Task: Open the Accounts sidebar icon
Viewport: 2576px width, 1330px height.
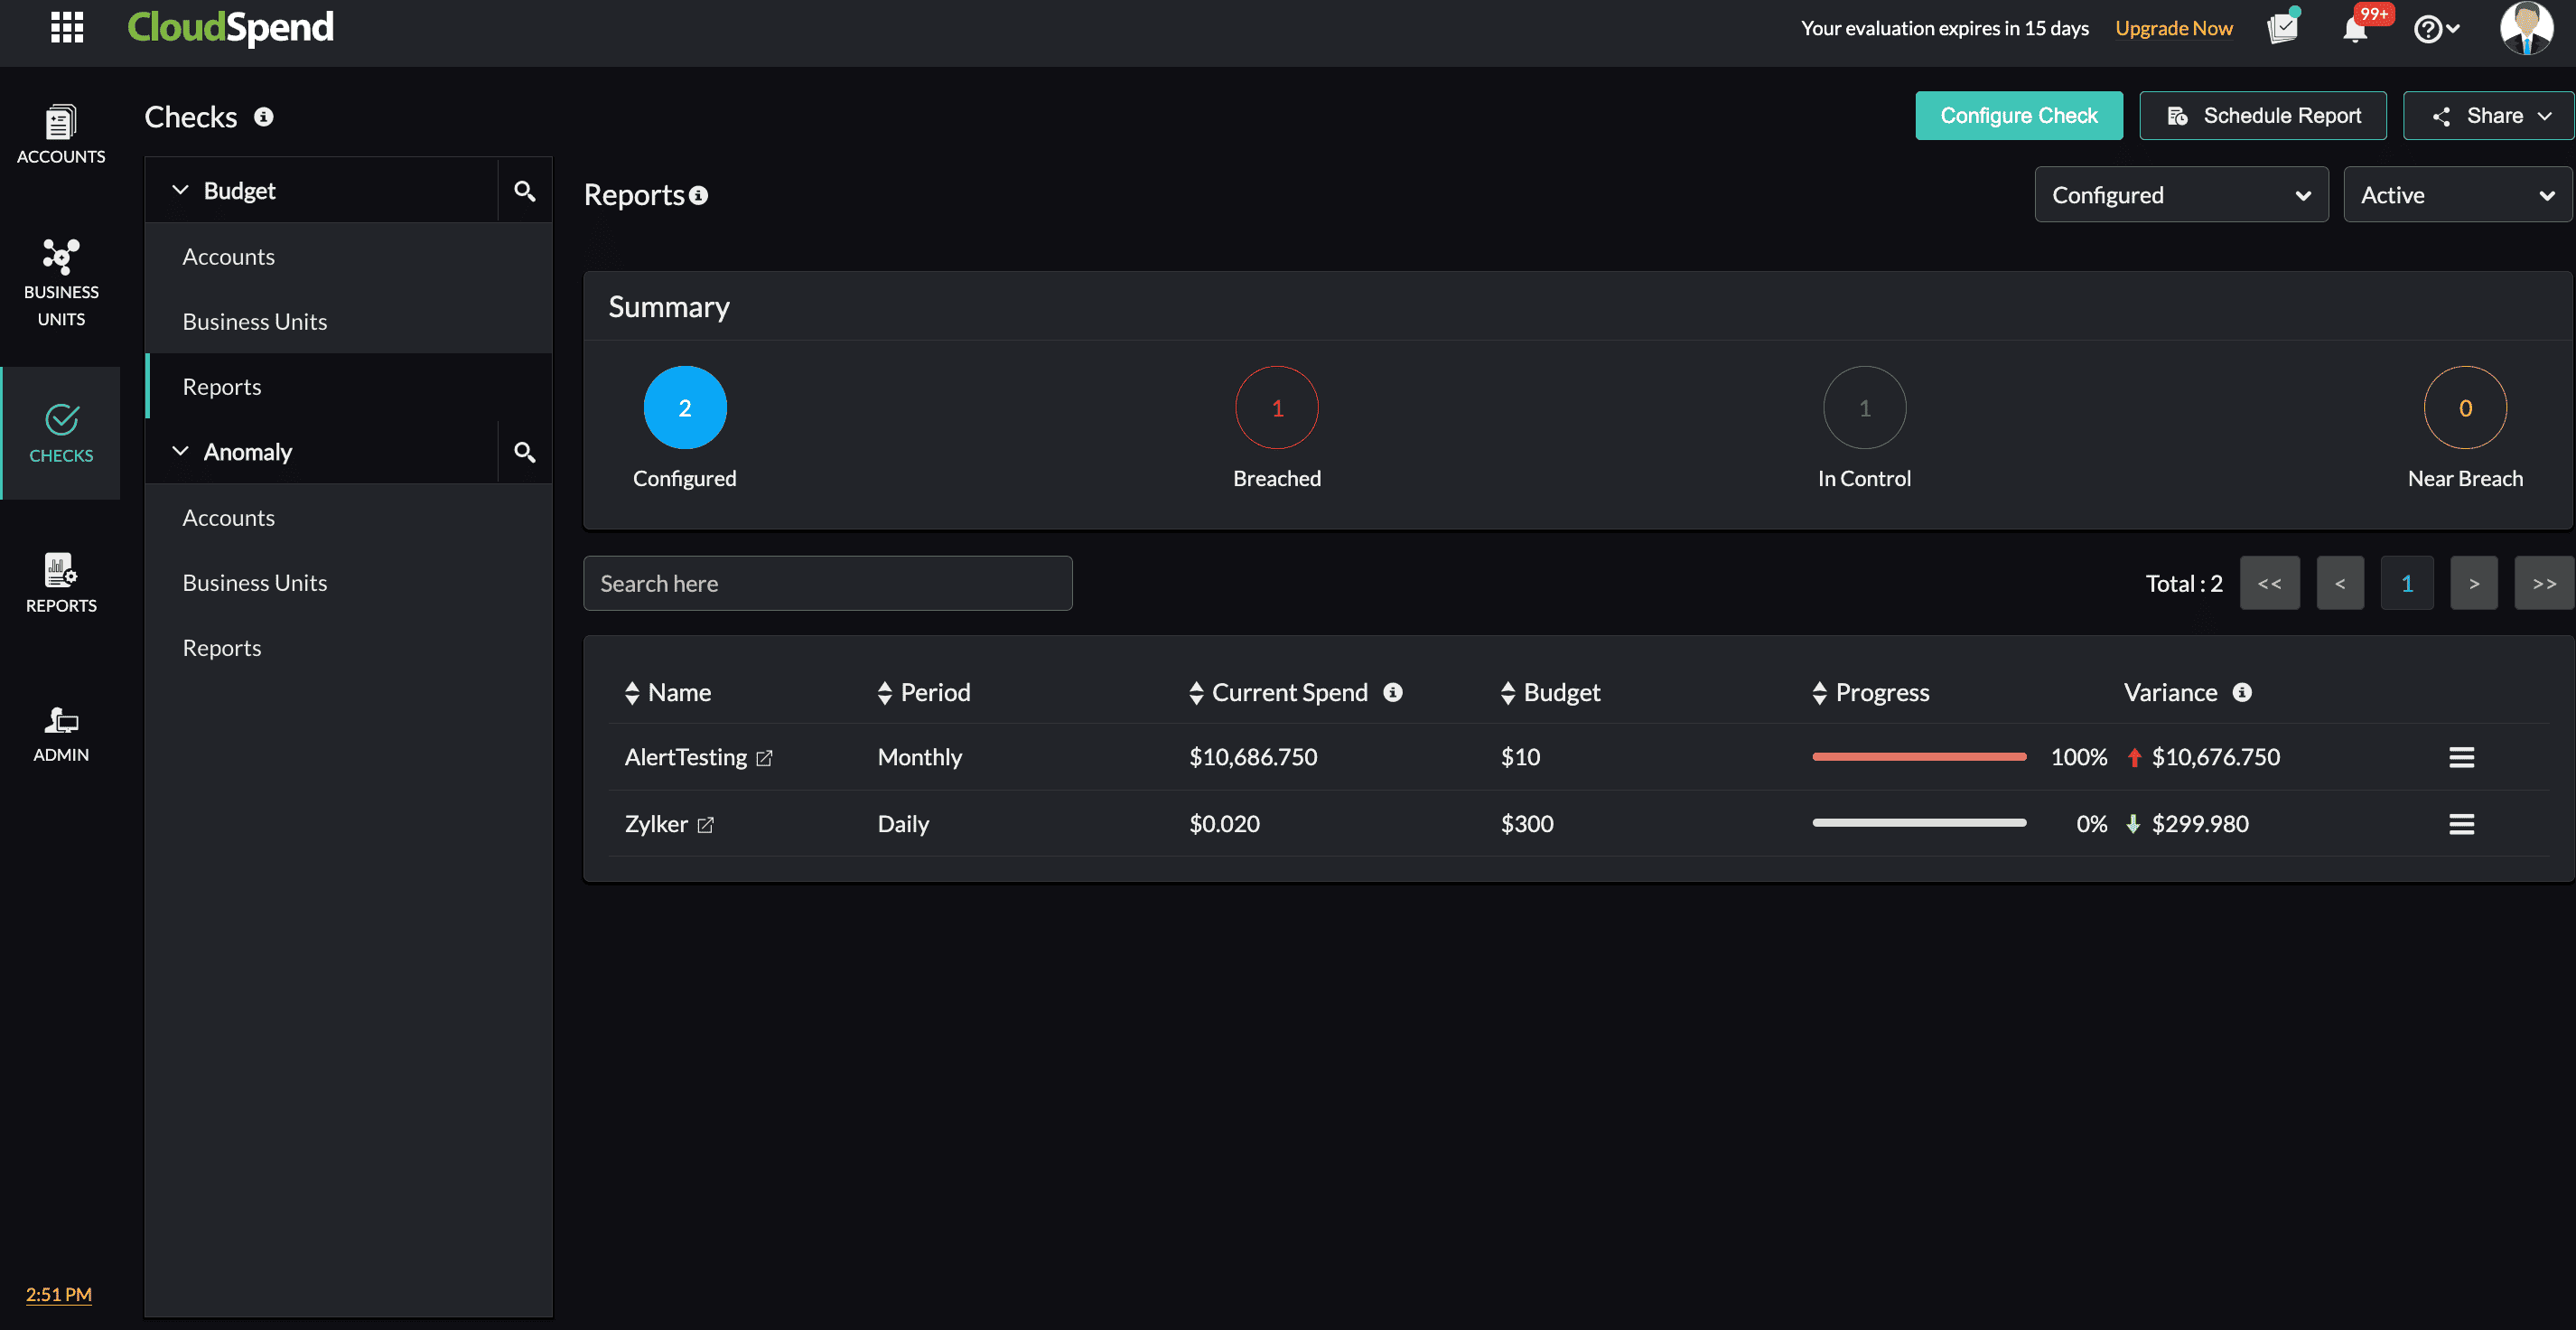Action: pos(61,133)
